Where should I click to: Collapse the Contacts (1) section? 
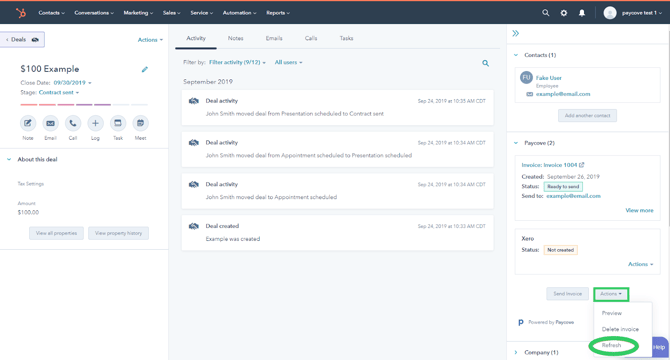click(x=516, y=55)
